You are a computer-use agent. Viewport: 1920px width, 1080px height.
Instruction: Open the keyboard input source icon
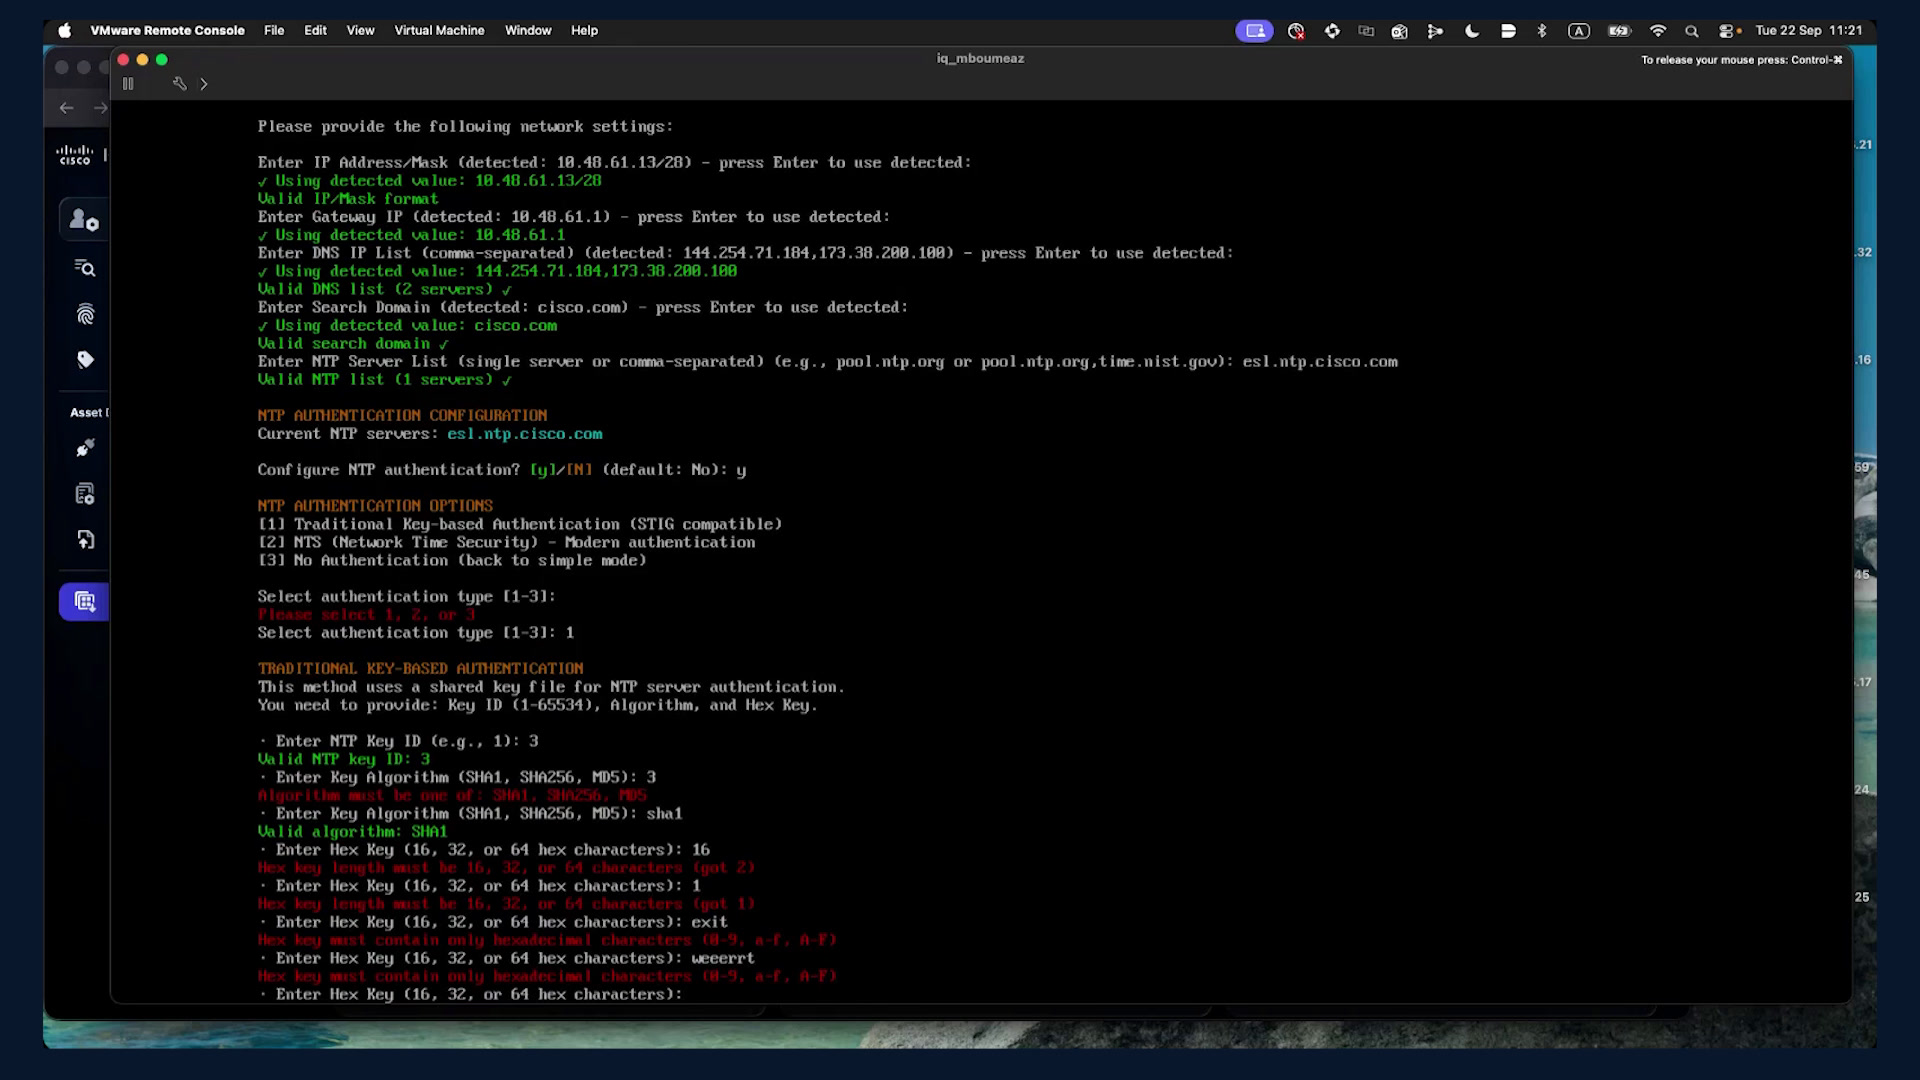(1579, 31)
